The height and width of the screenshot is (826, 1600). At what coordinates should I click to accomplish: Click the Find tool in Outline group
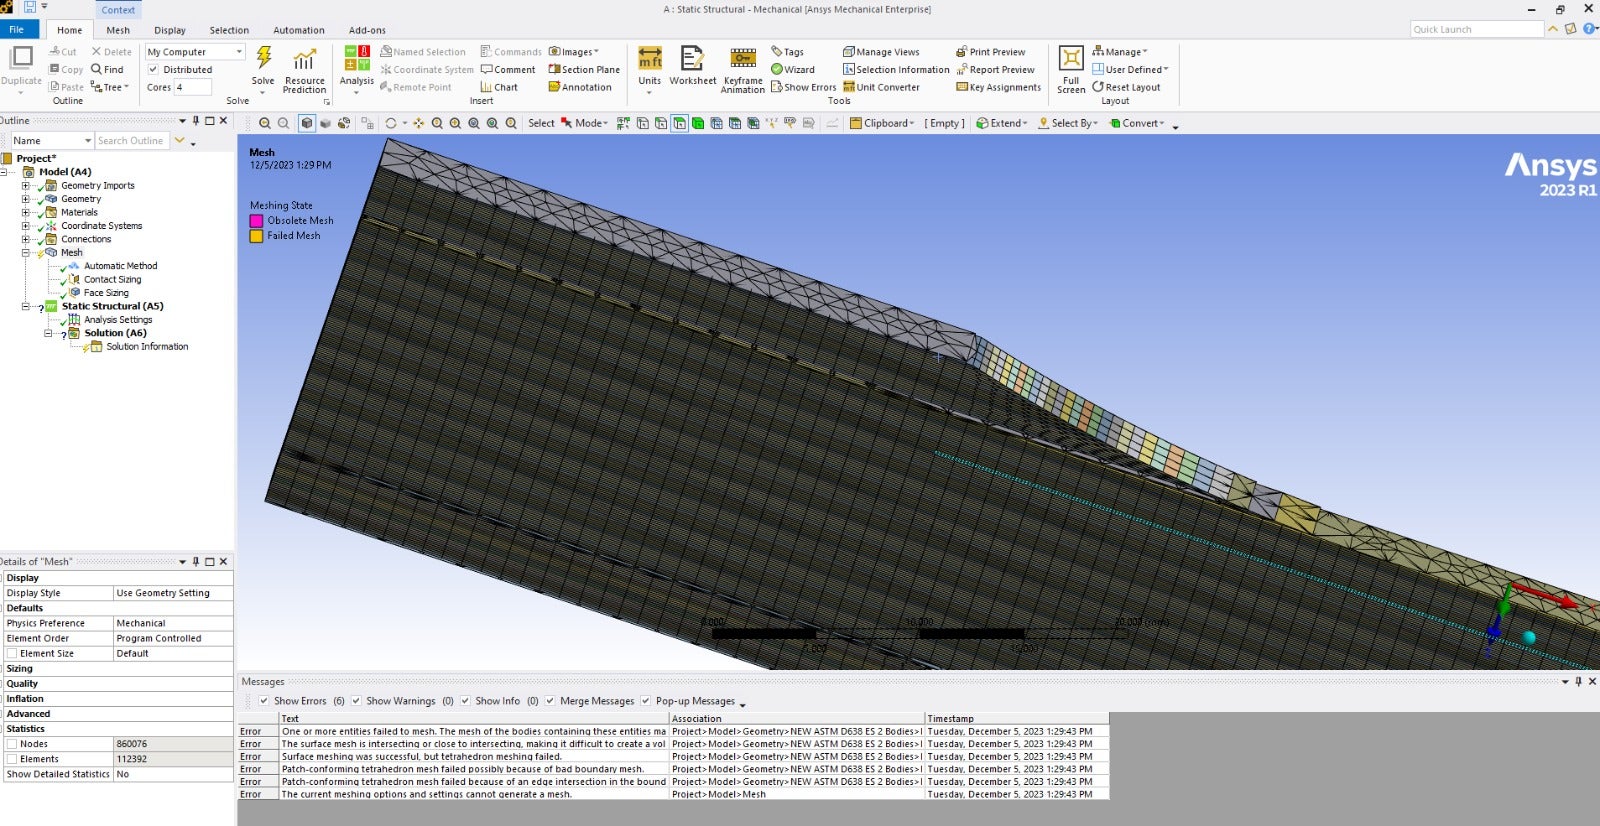point(107,69)
